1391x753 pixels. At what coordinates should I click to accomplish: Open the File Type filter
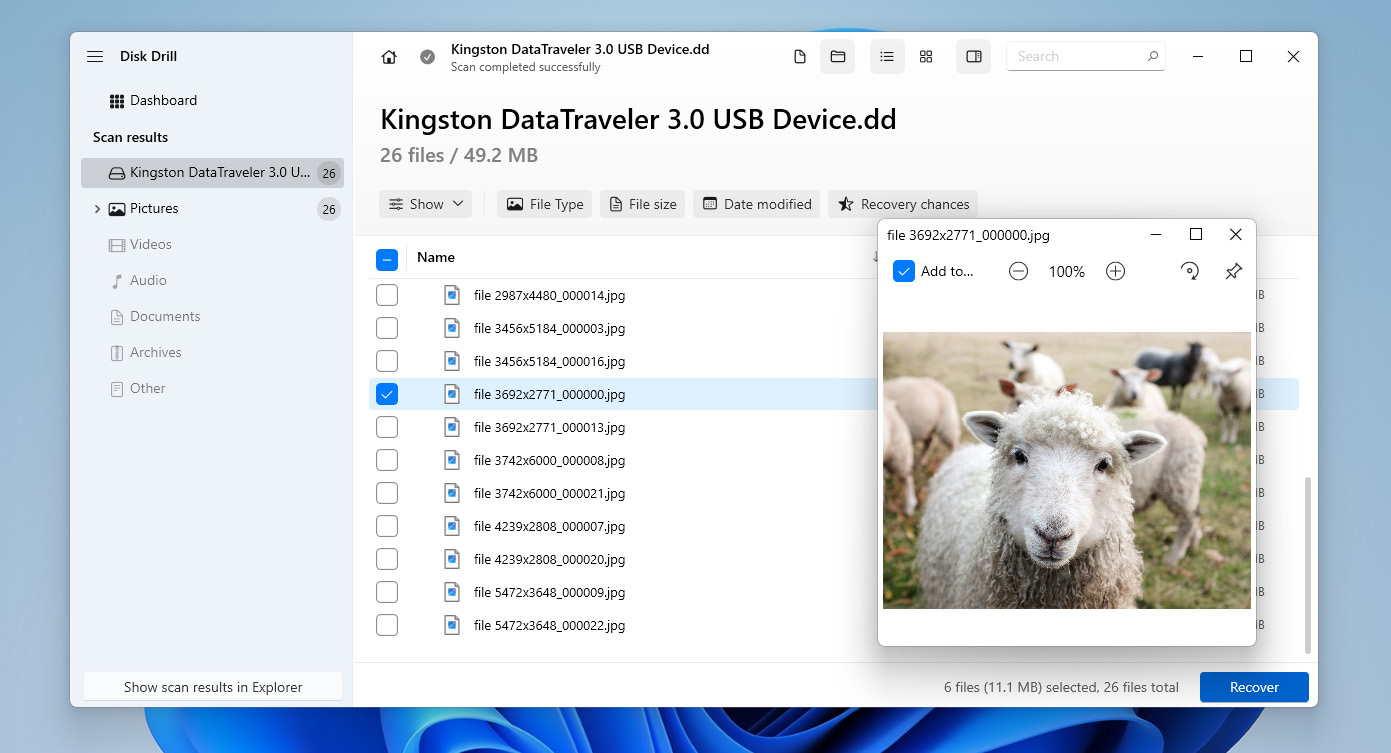pos(545,204)
